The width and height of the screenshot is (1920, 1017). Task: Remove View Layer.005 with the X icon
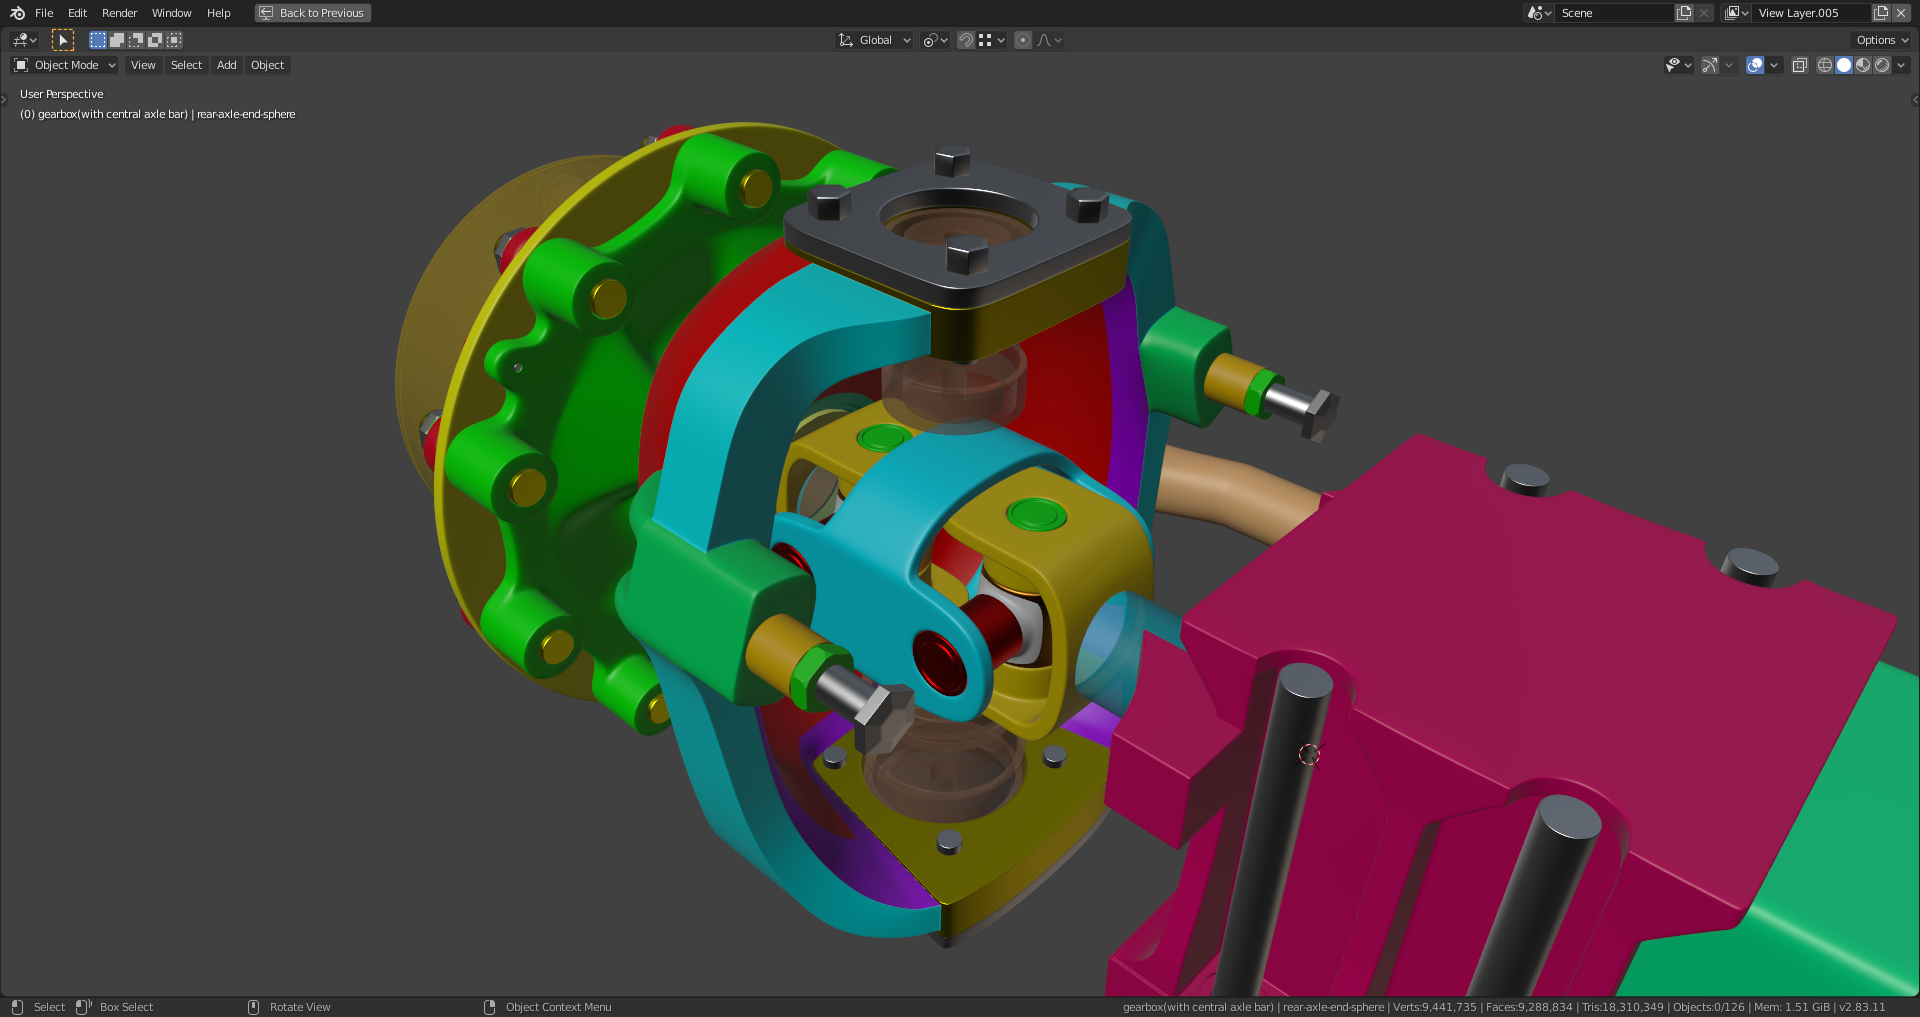[x=1901, y=13]
